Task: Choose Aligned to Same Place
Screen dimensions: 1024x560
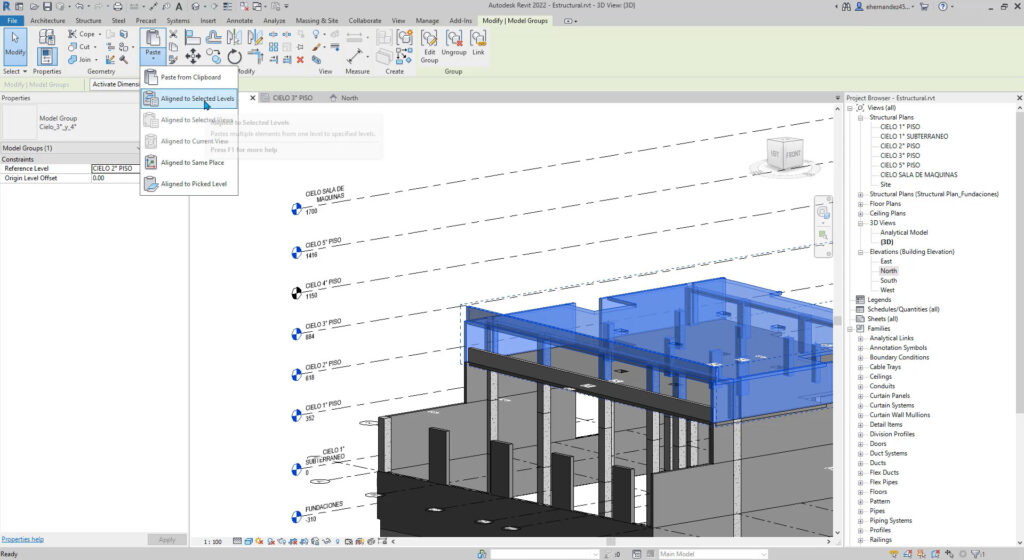Action: (x=191, y=162)
